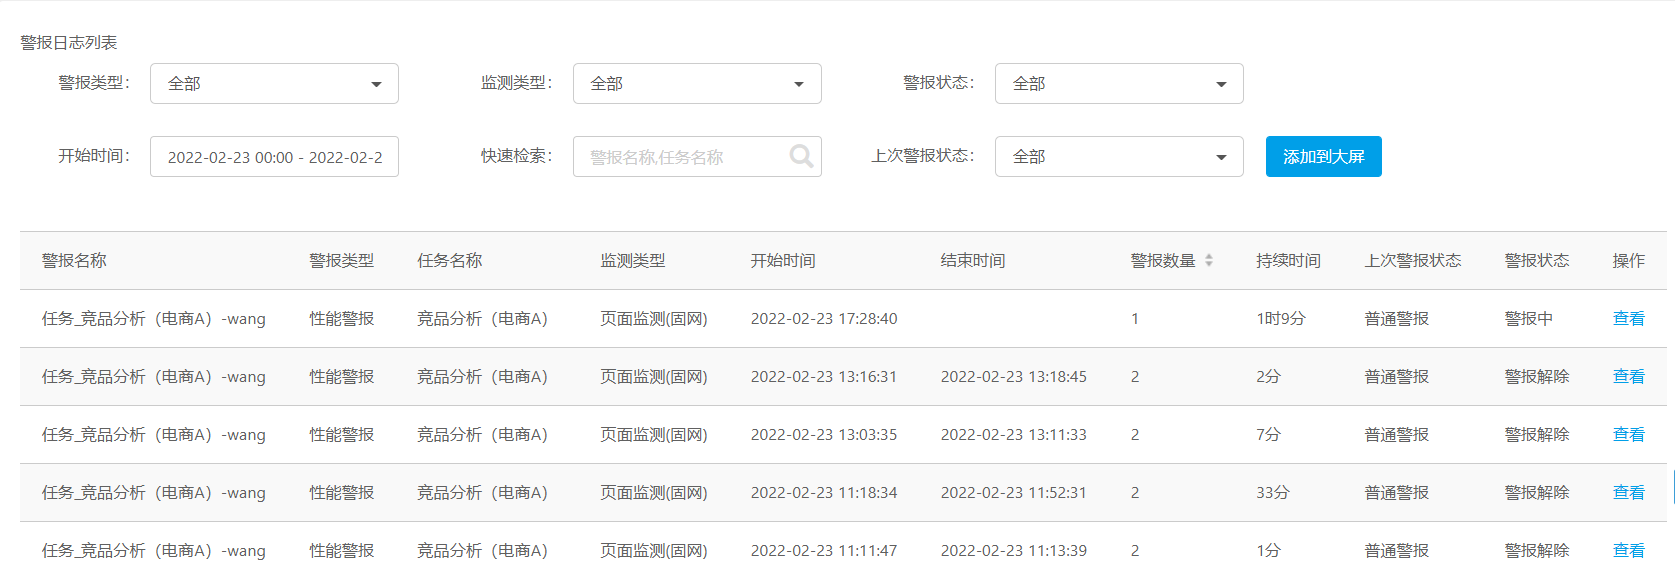This screenshot has width=1675, height=577.
Task: Click 查看 for the 17:28:40 alert
Action: tap(1628, 319)
